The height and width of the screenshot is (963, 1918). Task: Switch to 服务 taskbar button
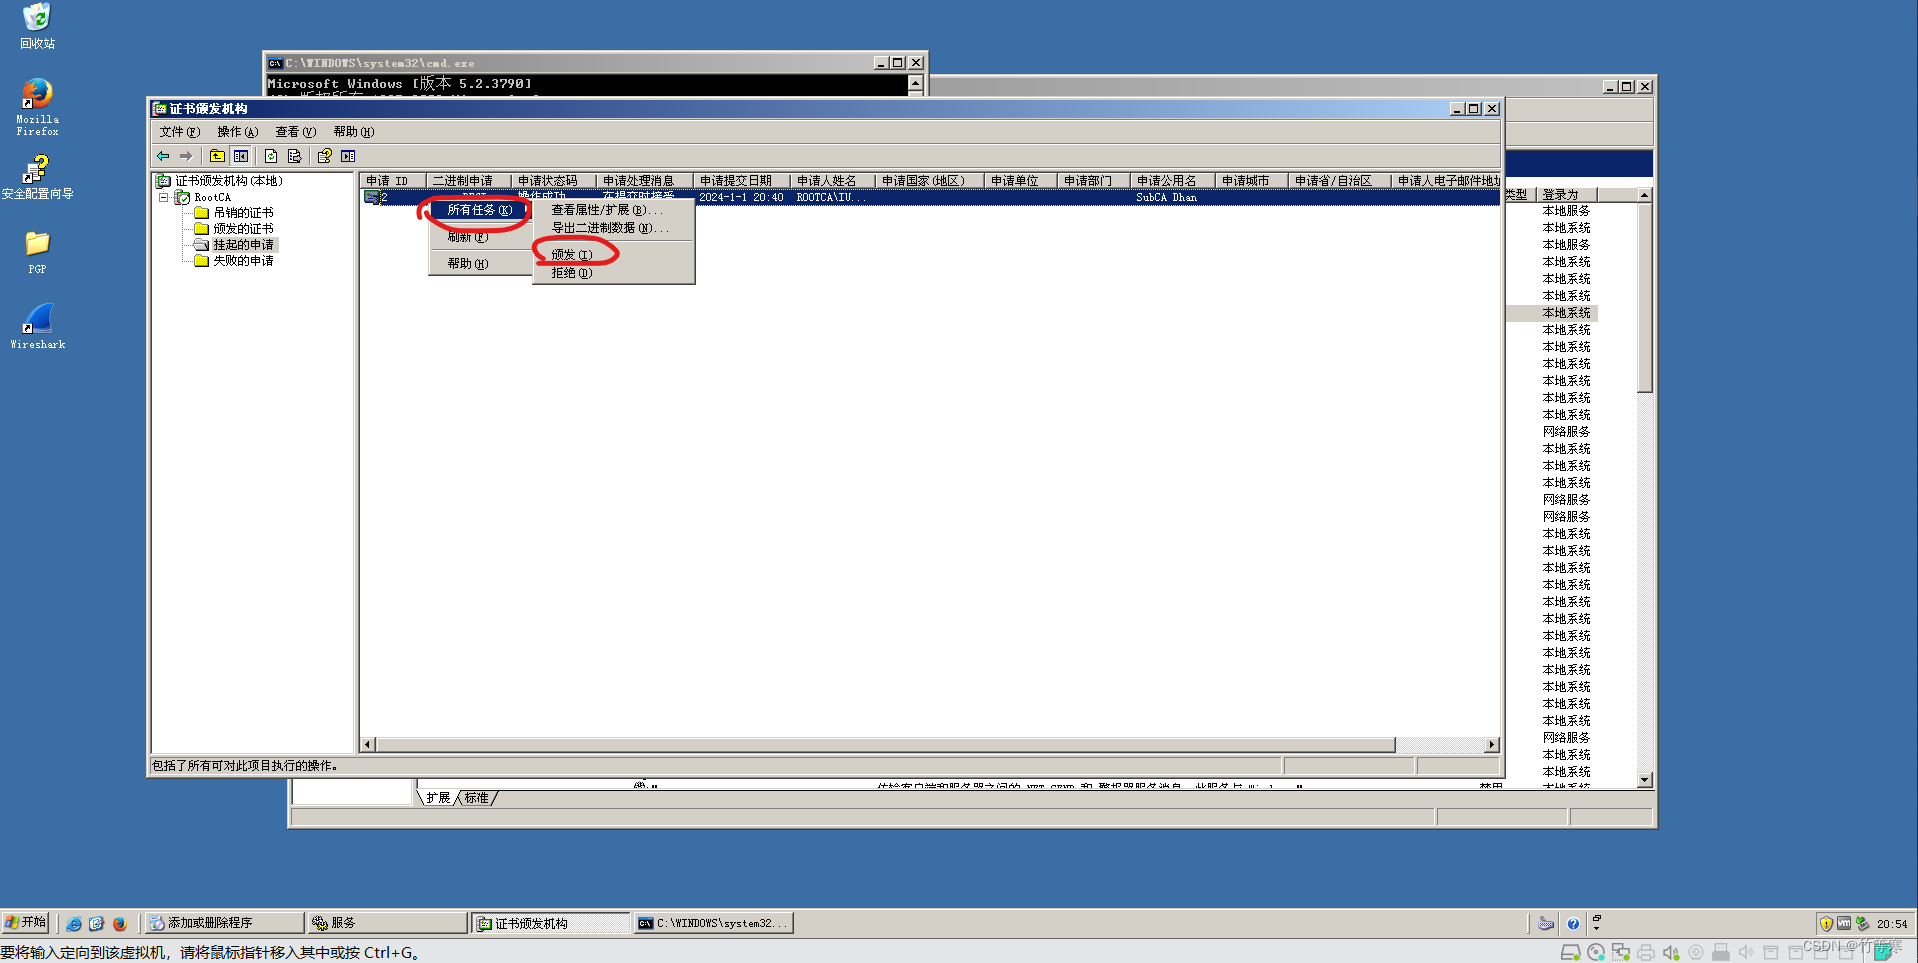(386, 923)
